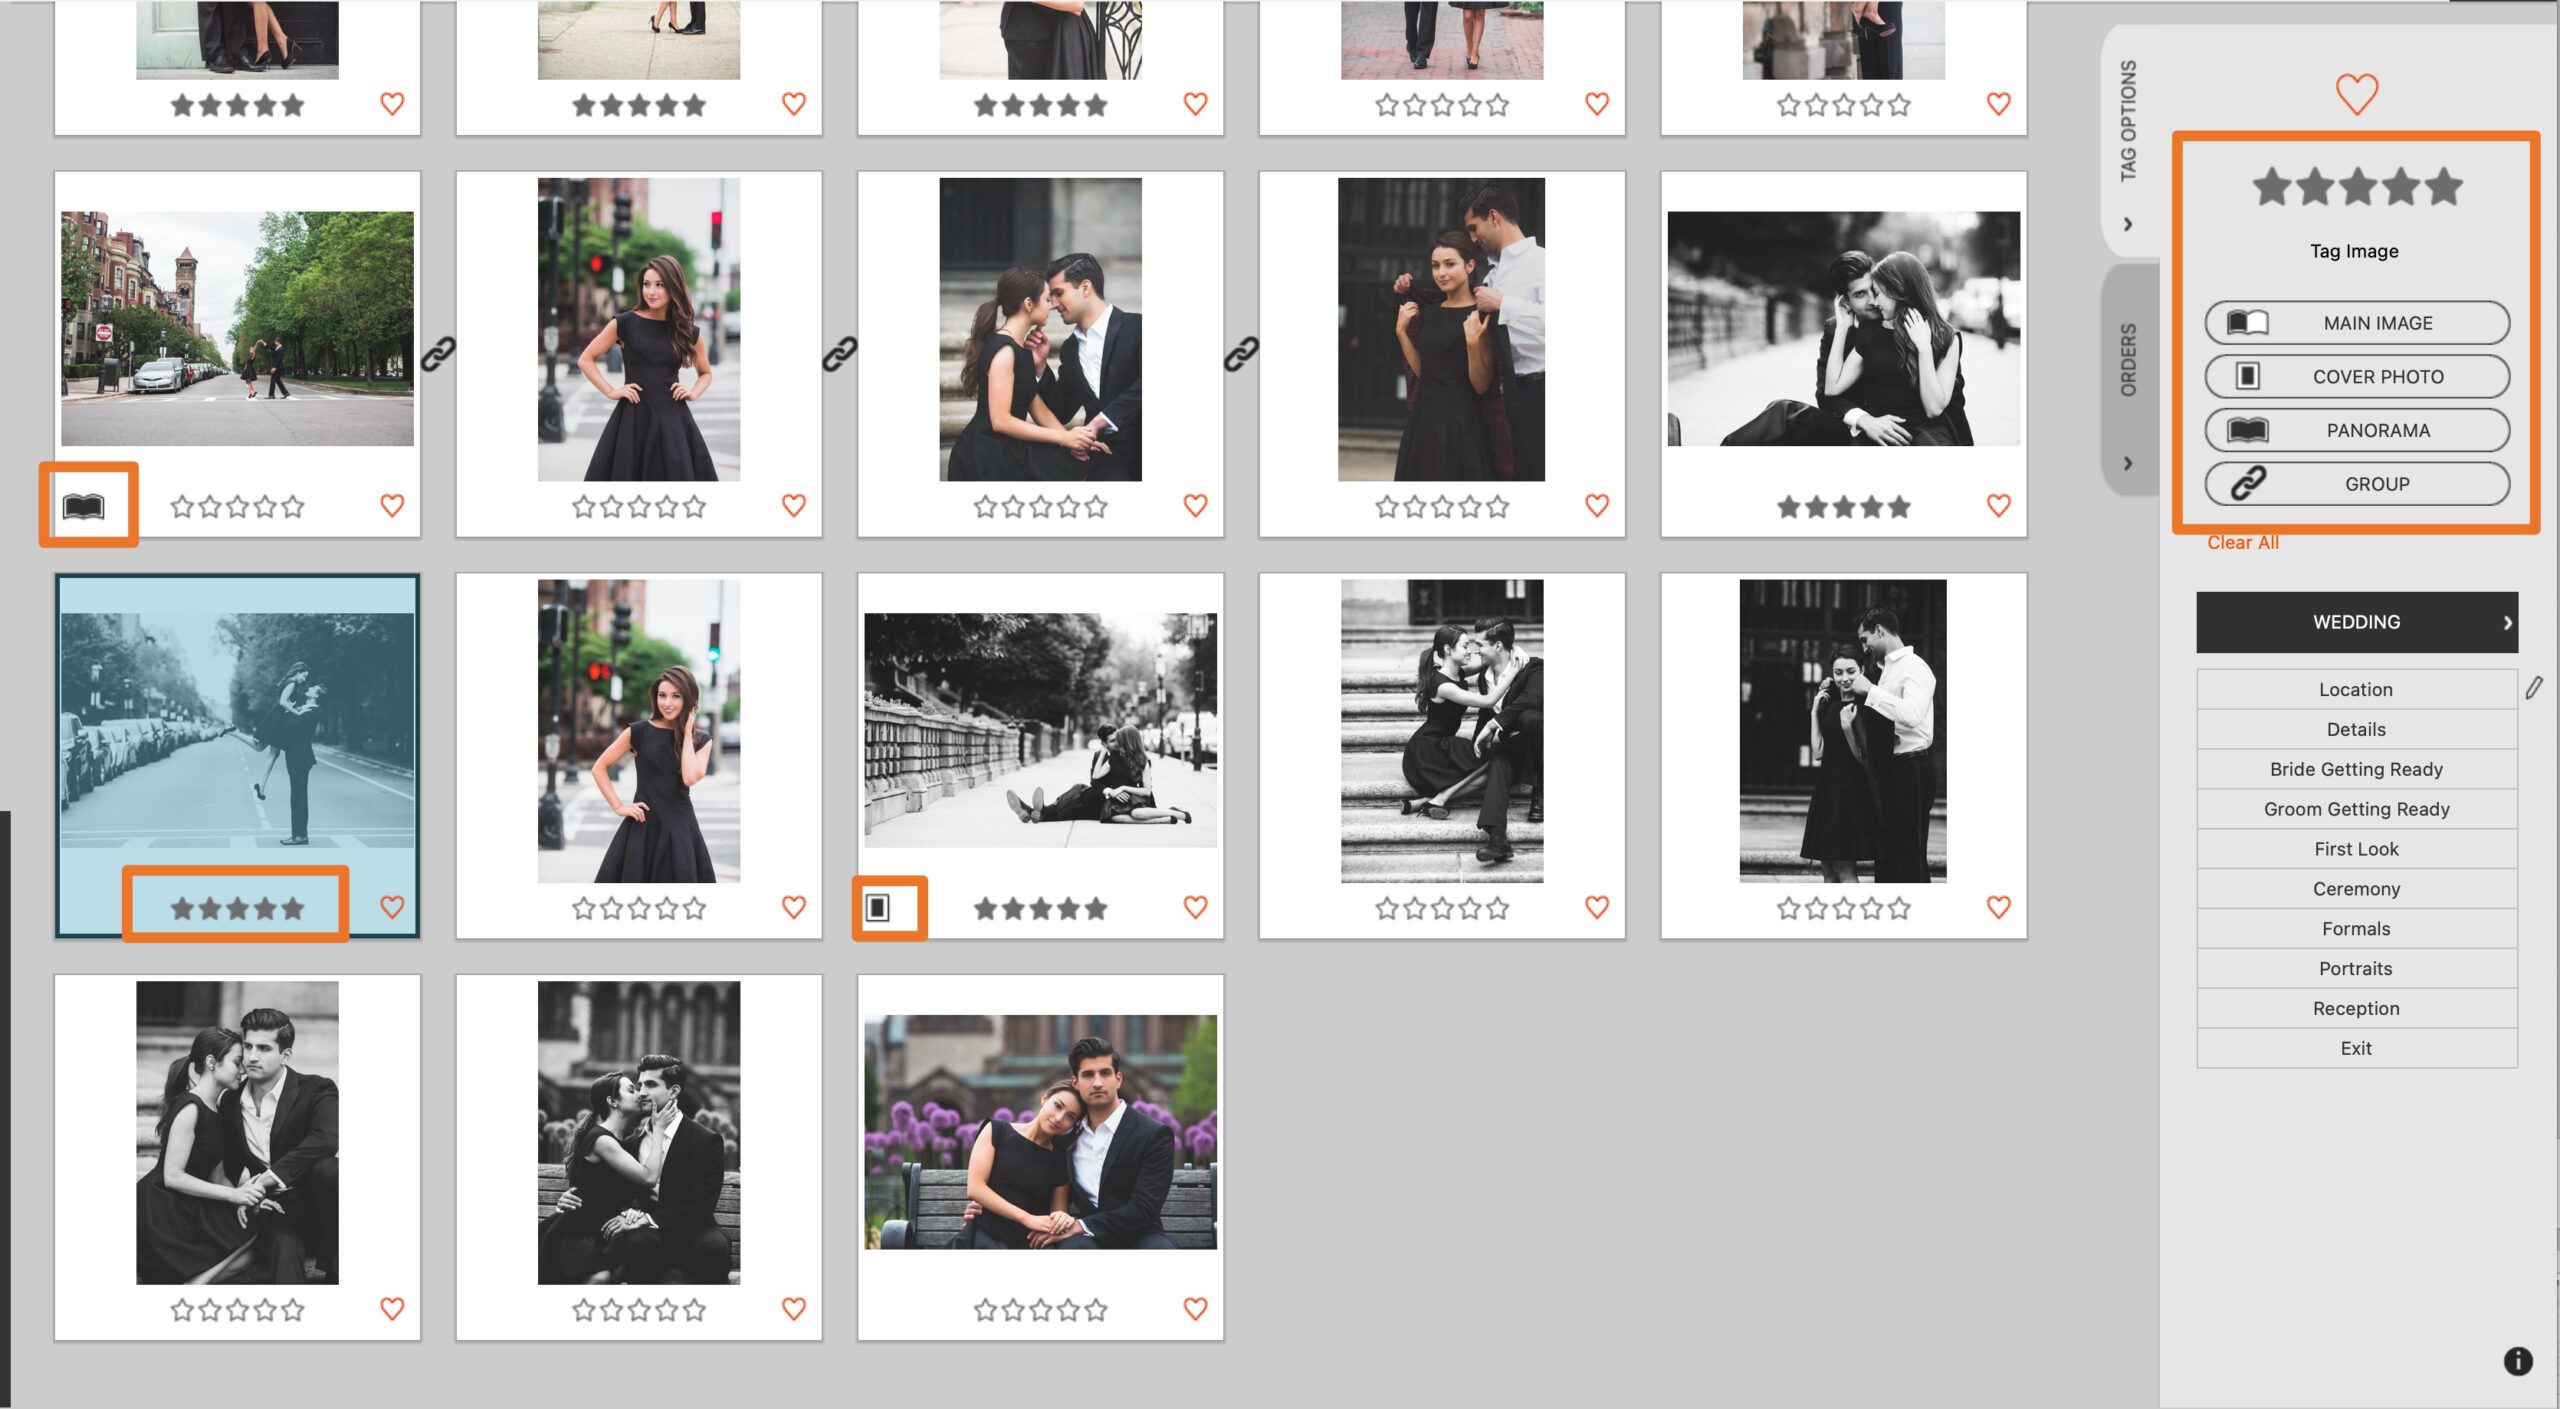
Task: Rate the black-and-white bench kiss photo
Action: pos(638,1309)
